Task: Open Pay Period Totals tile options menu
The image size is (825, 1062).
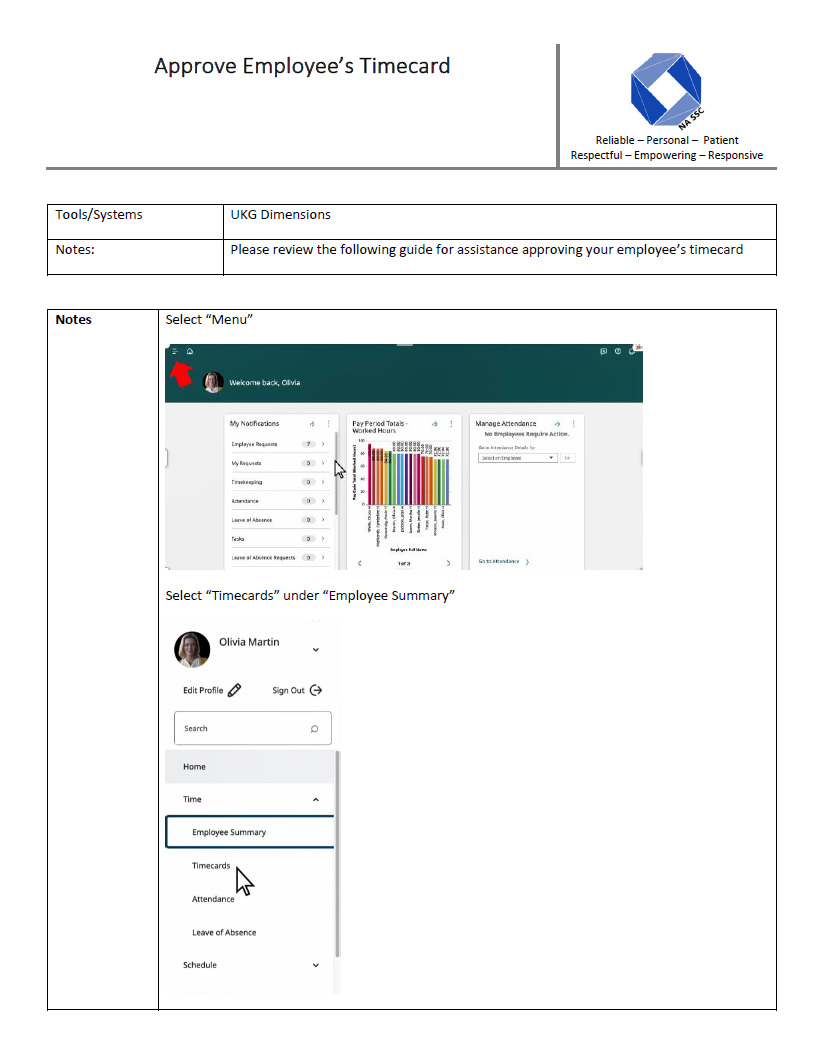Action: 451,424
